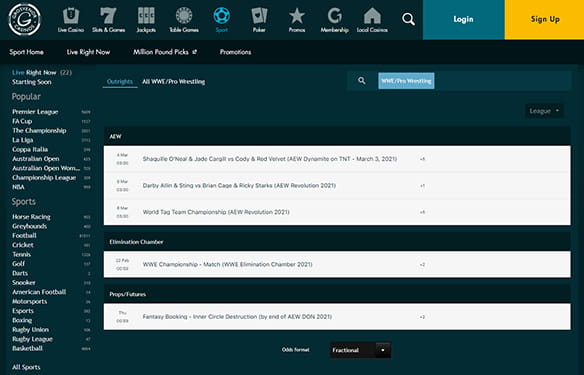Go to Sport Home
The height and width of the screenshot is (375, 584).
(26, 52)
